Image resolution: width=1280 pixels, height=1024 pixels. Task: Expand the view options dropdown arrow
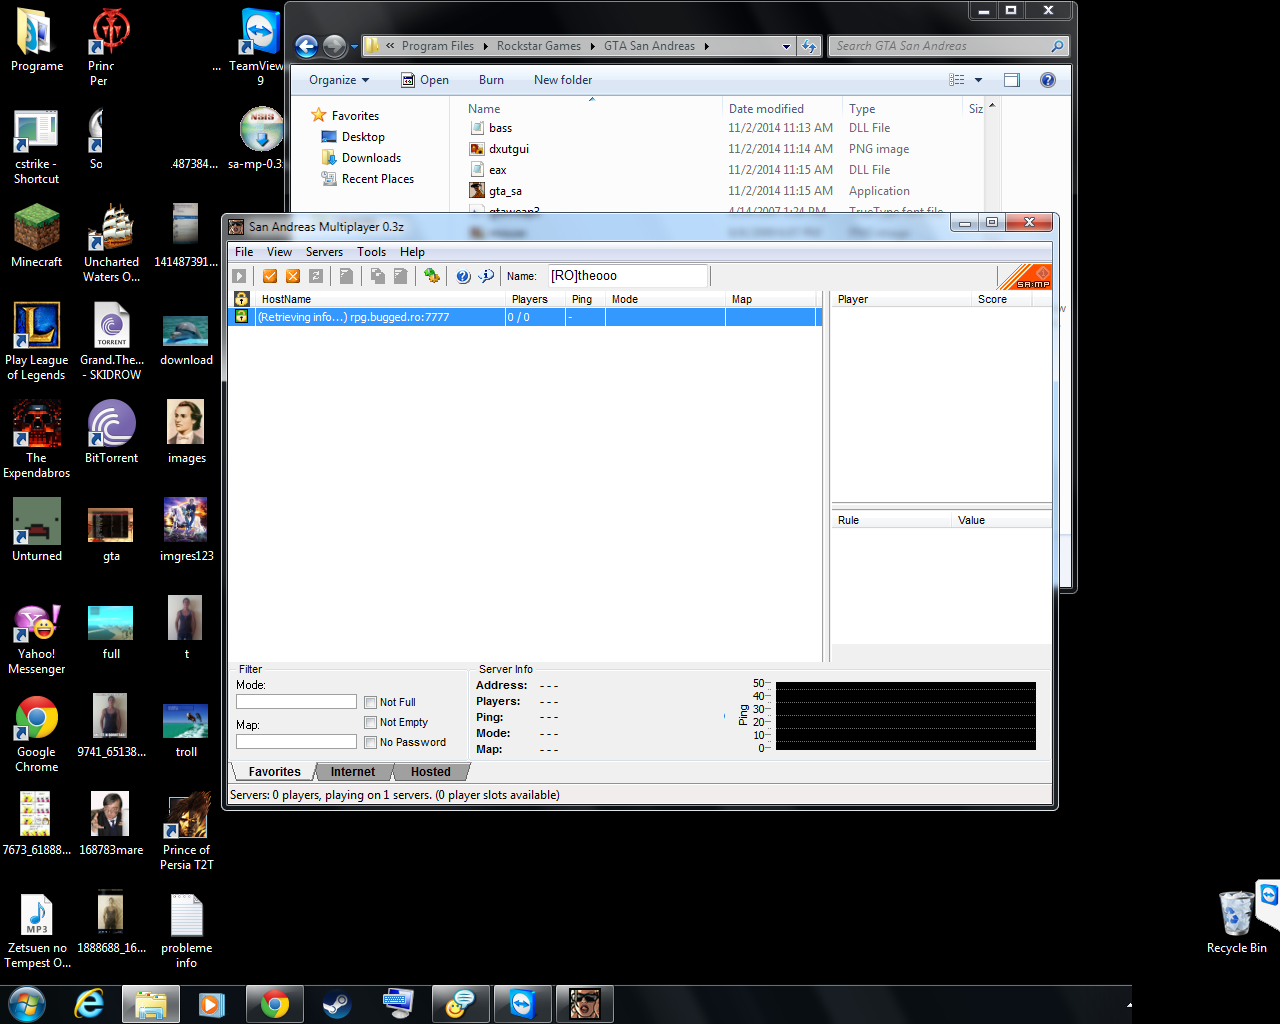[978, 80]
